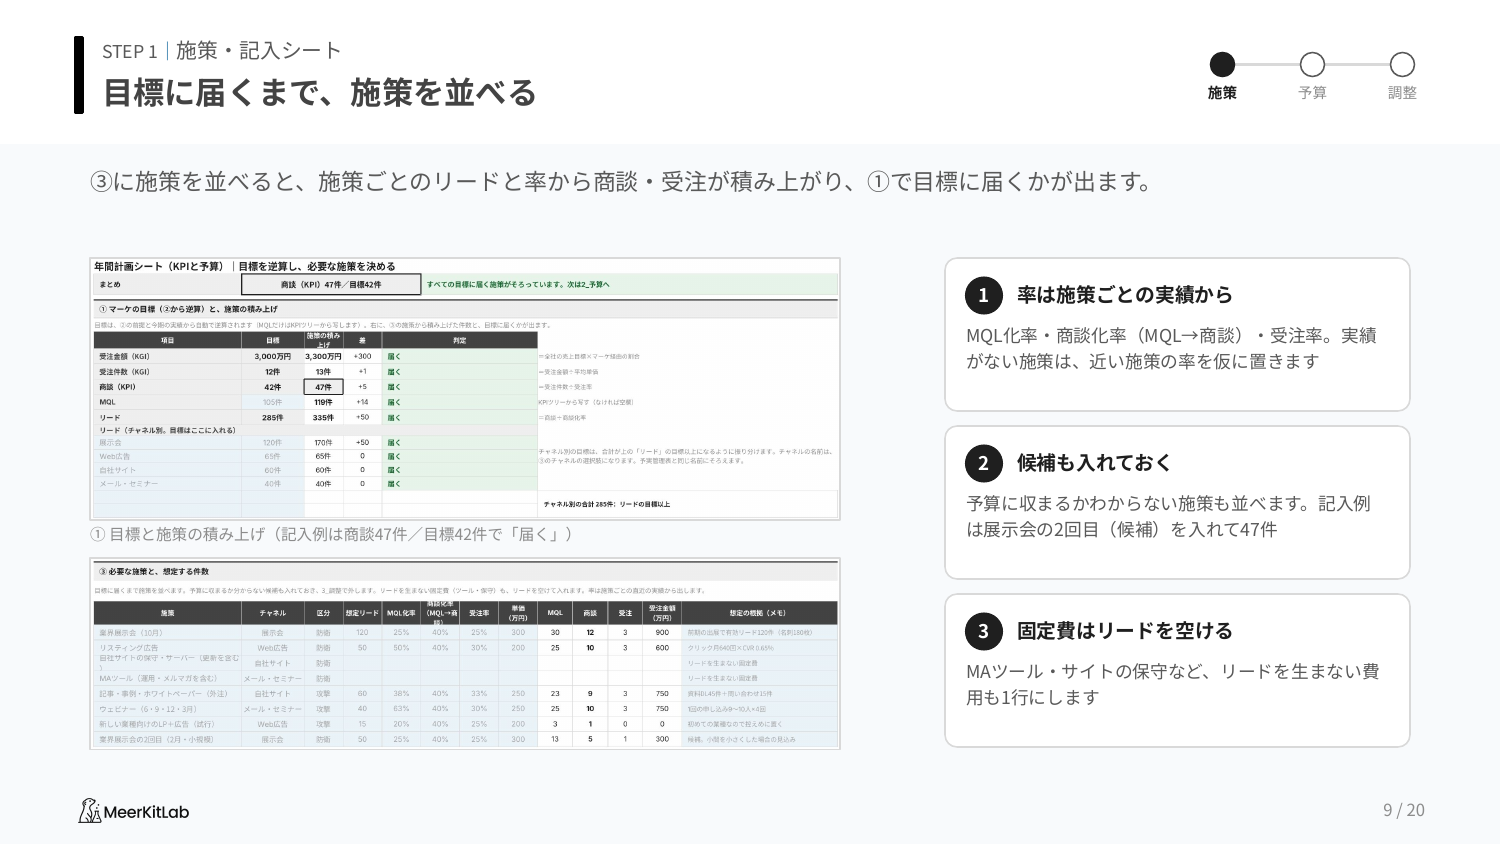Click the 335件 cell in リード row
This screenshot has width=1500, height=844.
click(x=323, y=418)
